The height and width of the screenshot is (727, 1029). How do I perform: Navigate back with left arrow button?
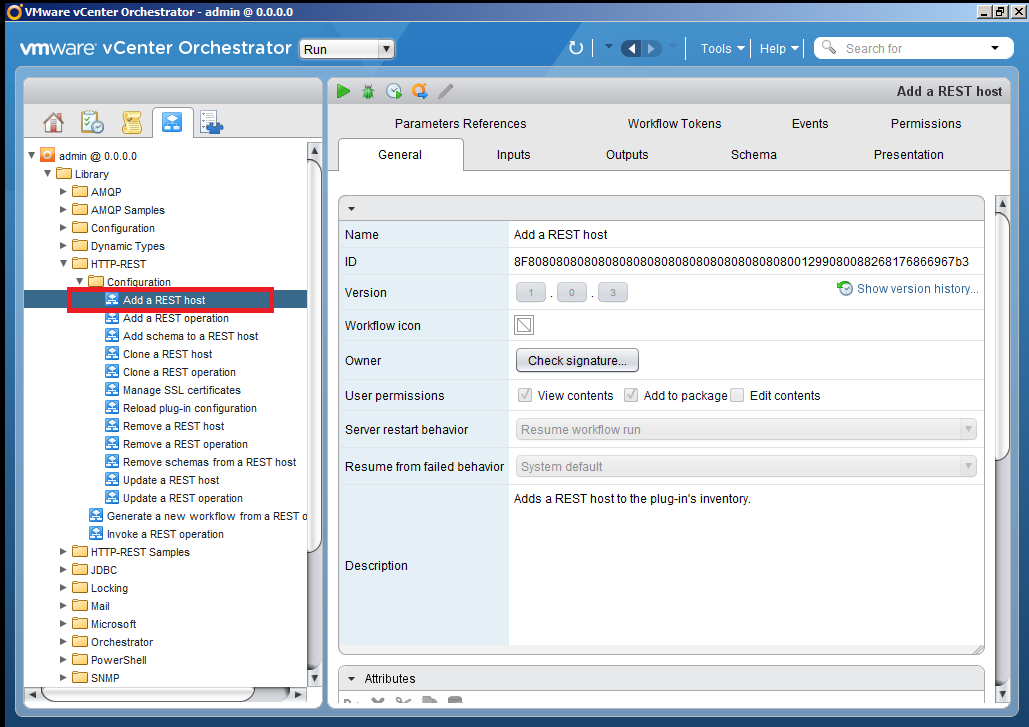[x=631, y=48]
